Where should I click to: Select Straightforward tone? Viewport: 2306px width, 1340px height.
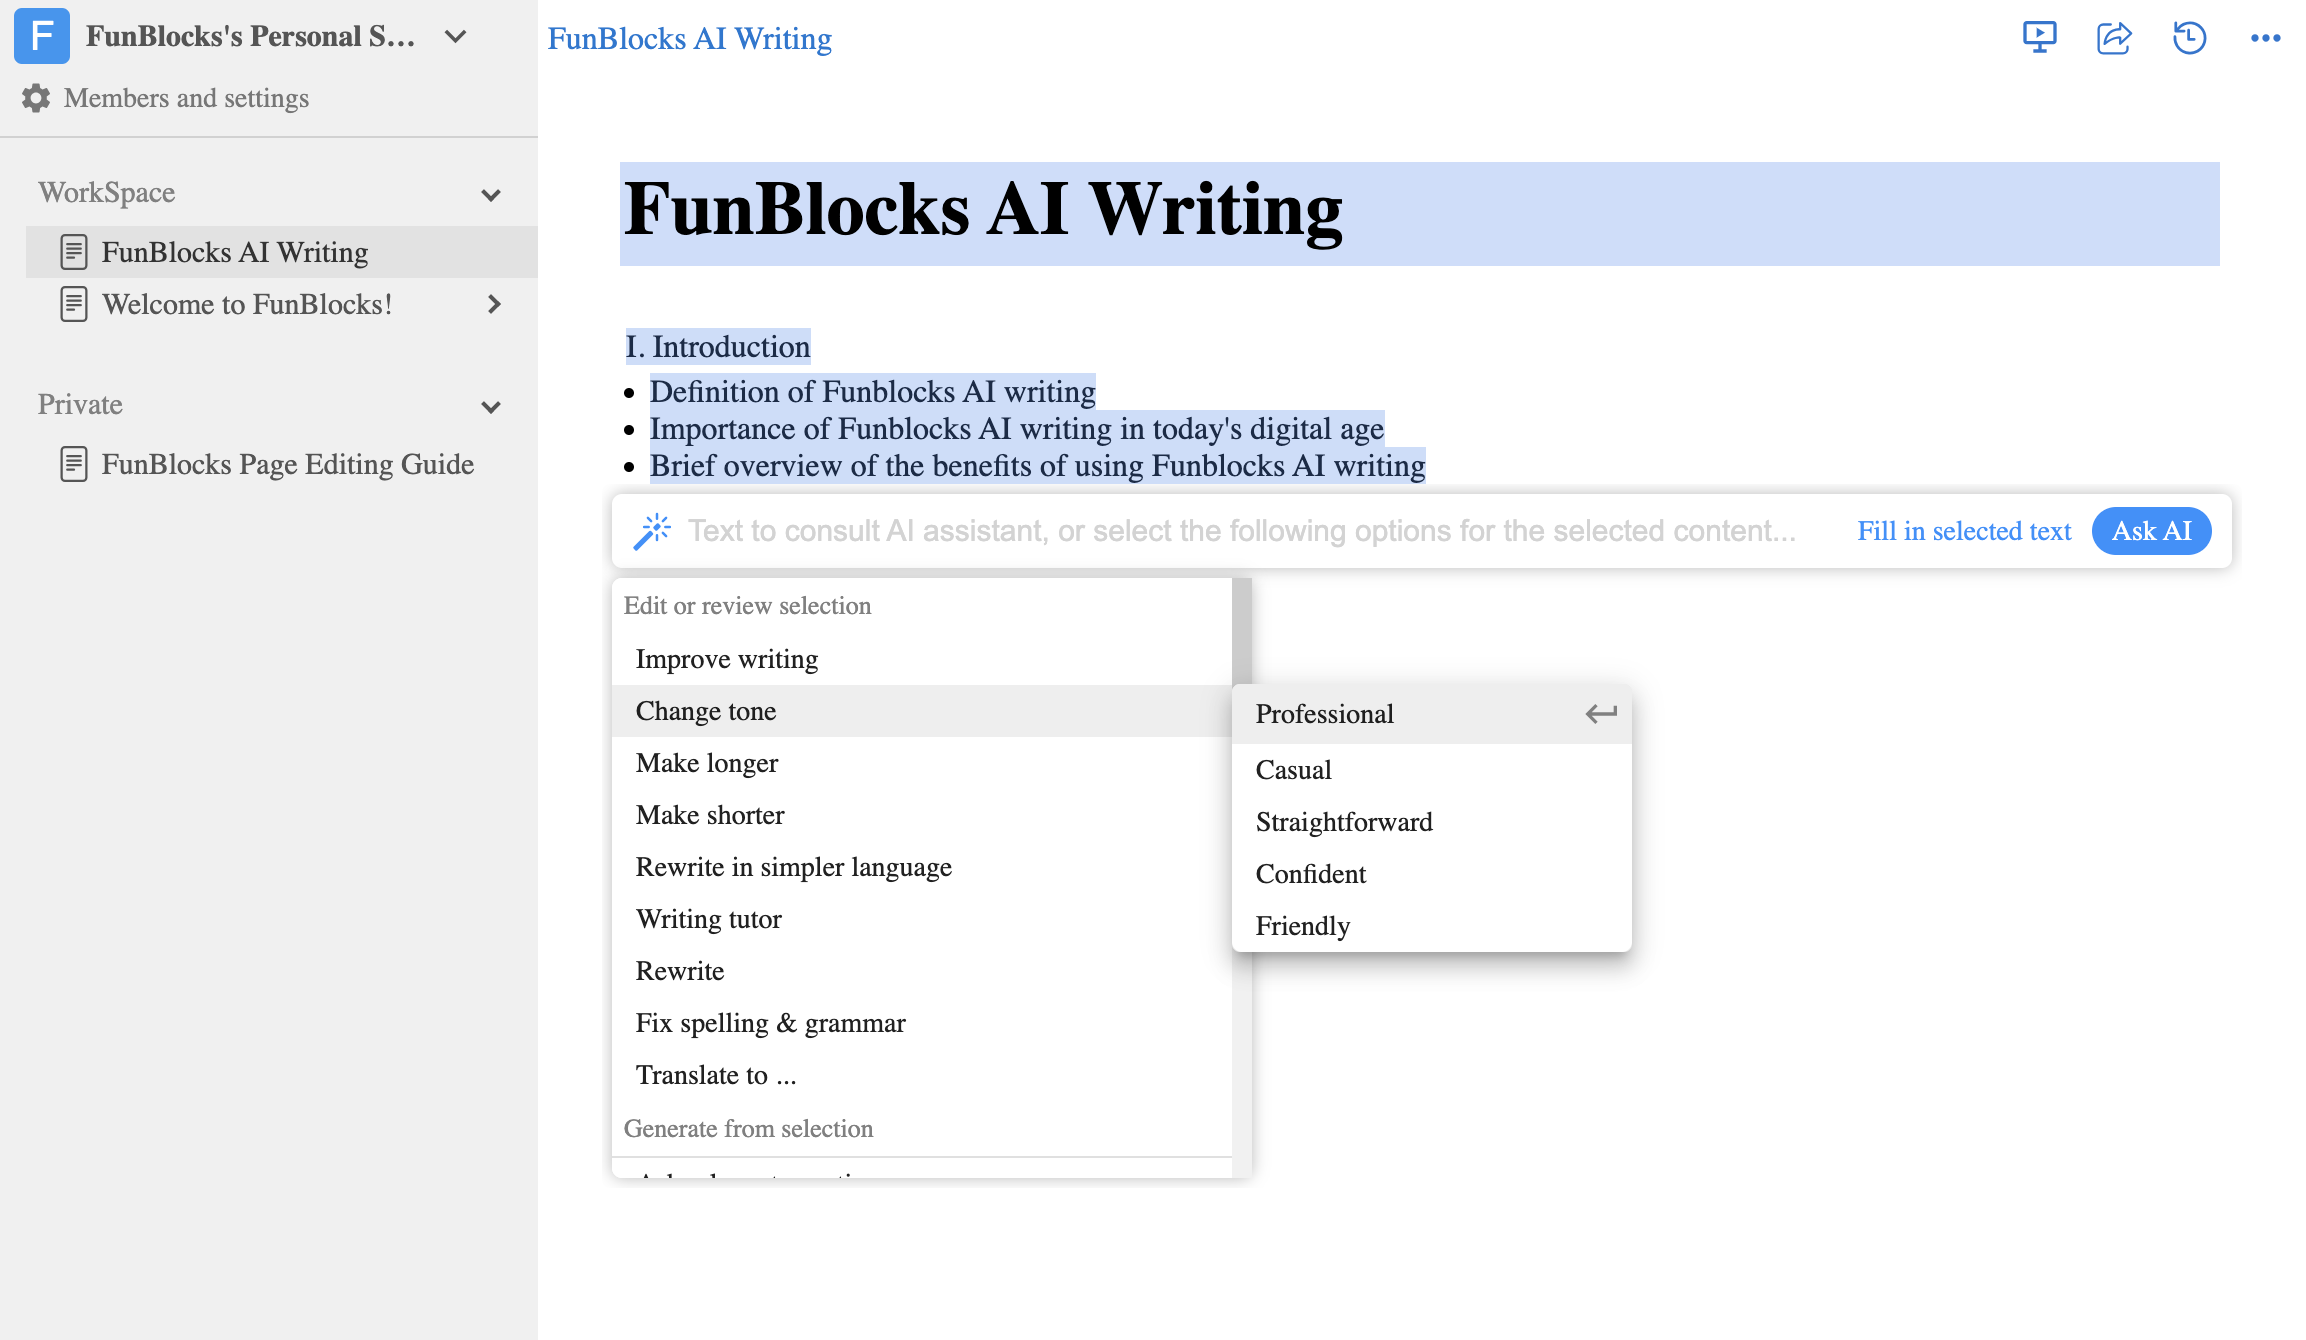1432,822
